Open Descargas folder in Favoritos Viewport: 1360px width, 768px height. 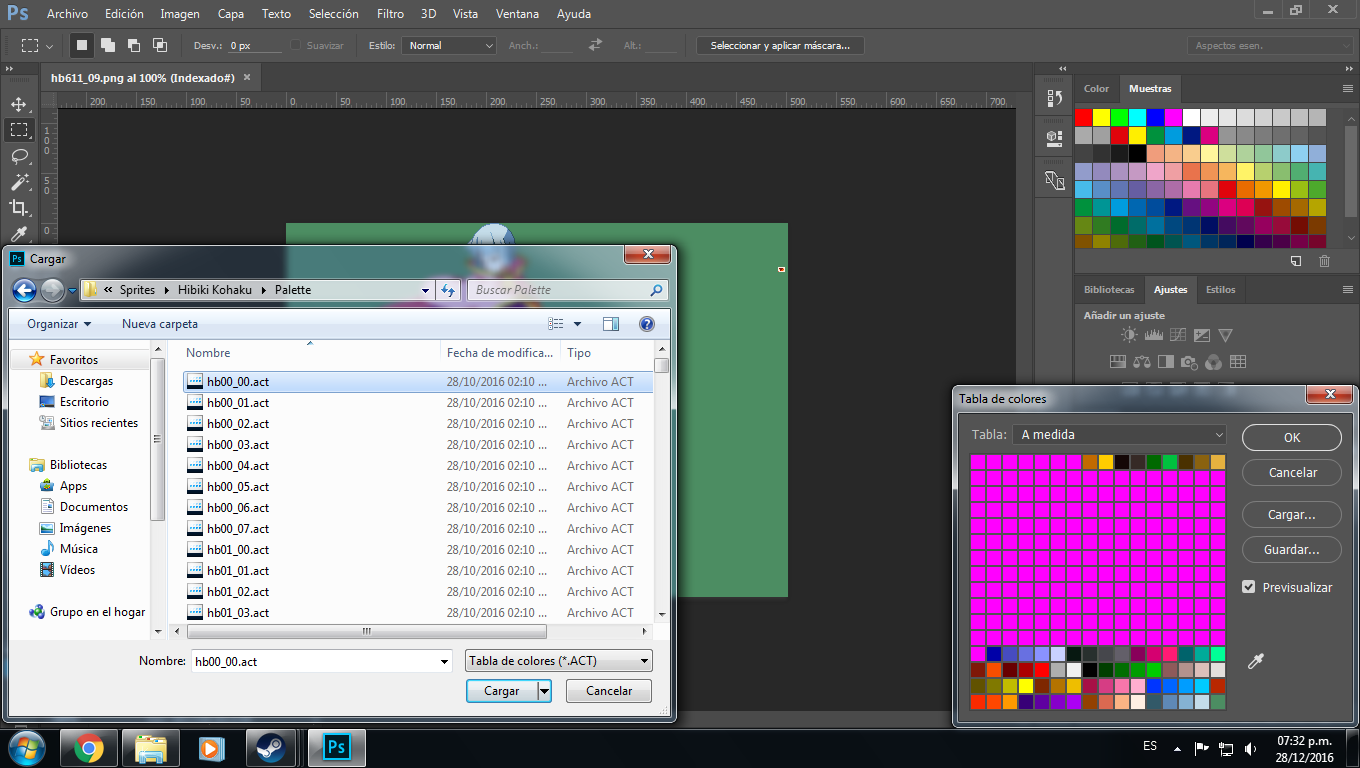pyautogui.click(x=86, y=381)
